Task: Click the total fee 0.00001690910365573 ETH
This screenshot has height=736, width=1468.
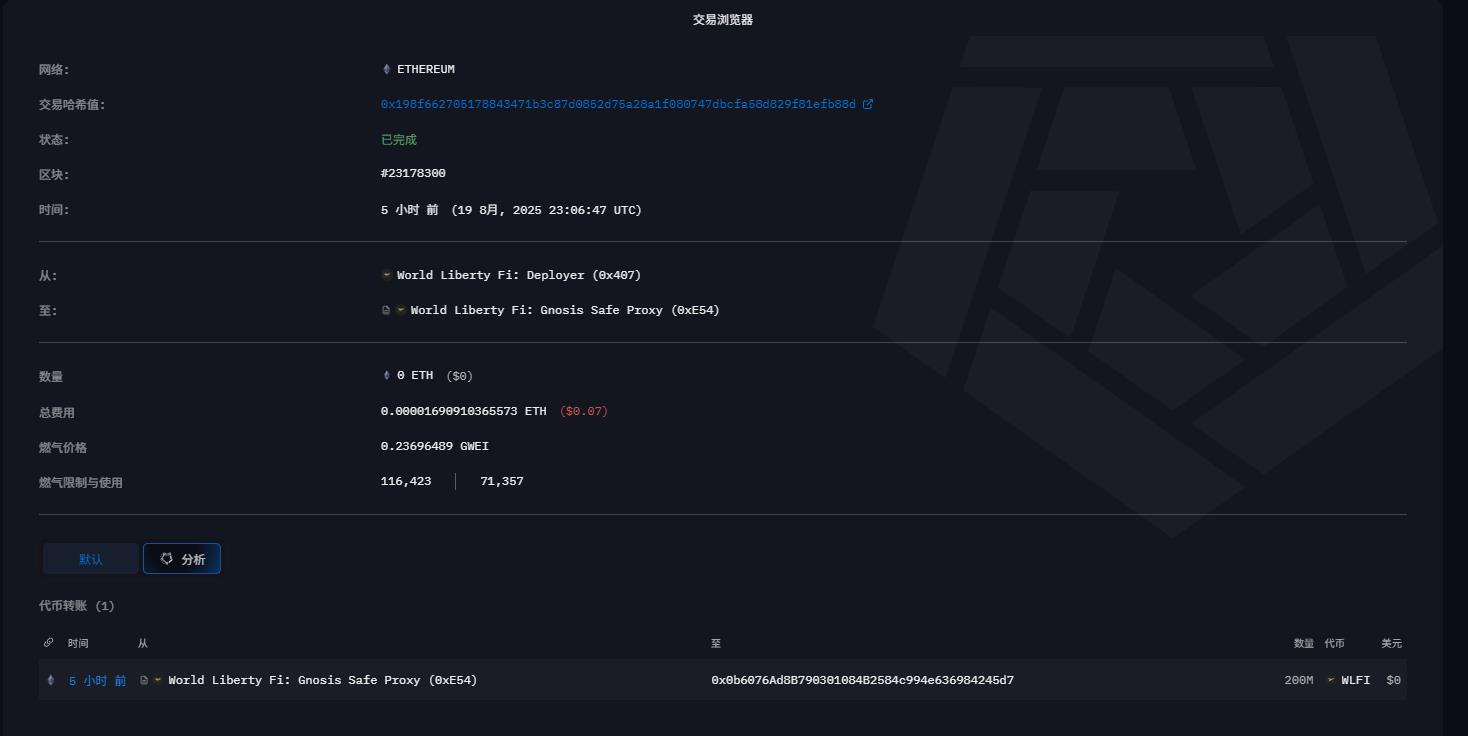Action: pos(464,411)
